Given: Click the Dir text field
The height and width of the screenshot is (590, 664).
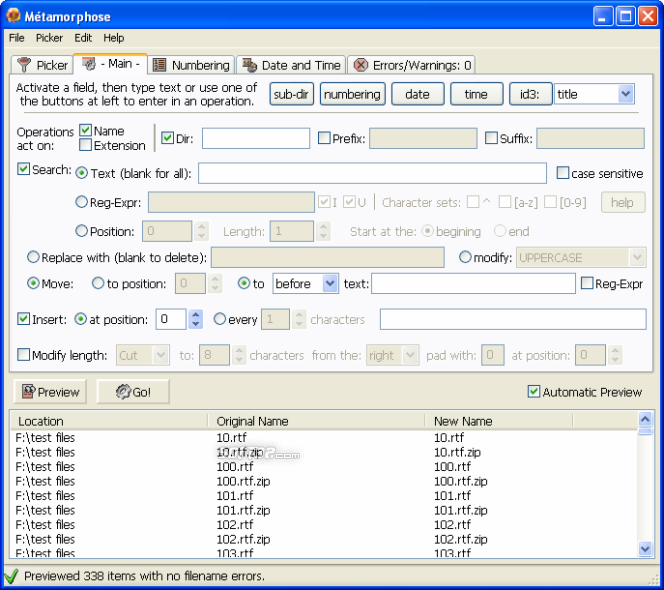Looking at the screenshot, I should (x=256, y=138).
